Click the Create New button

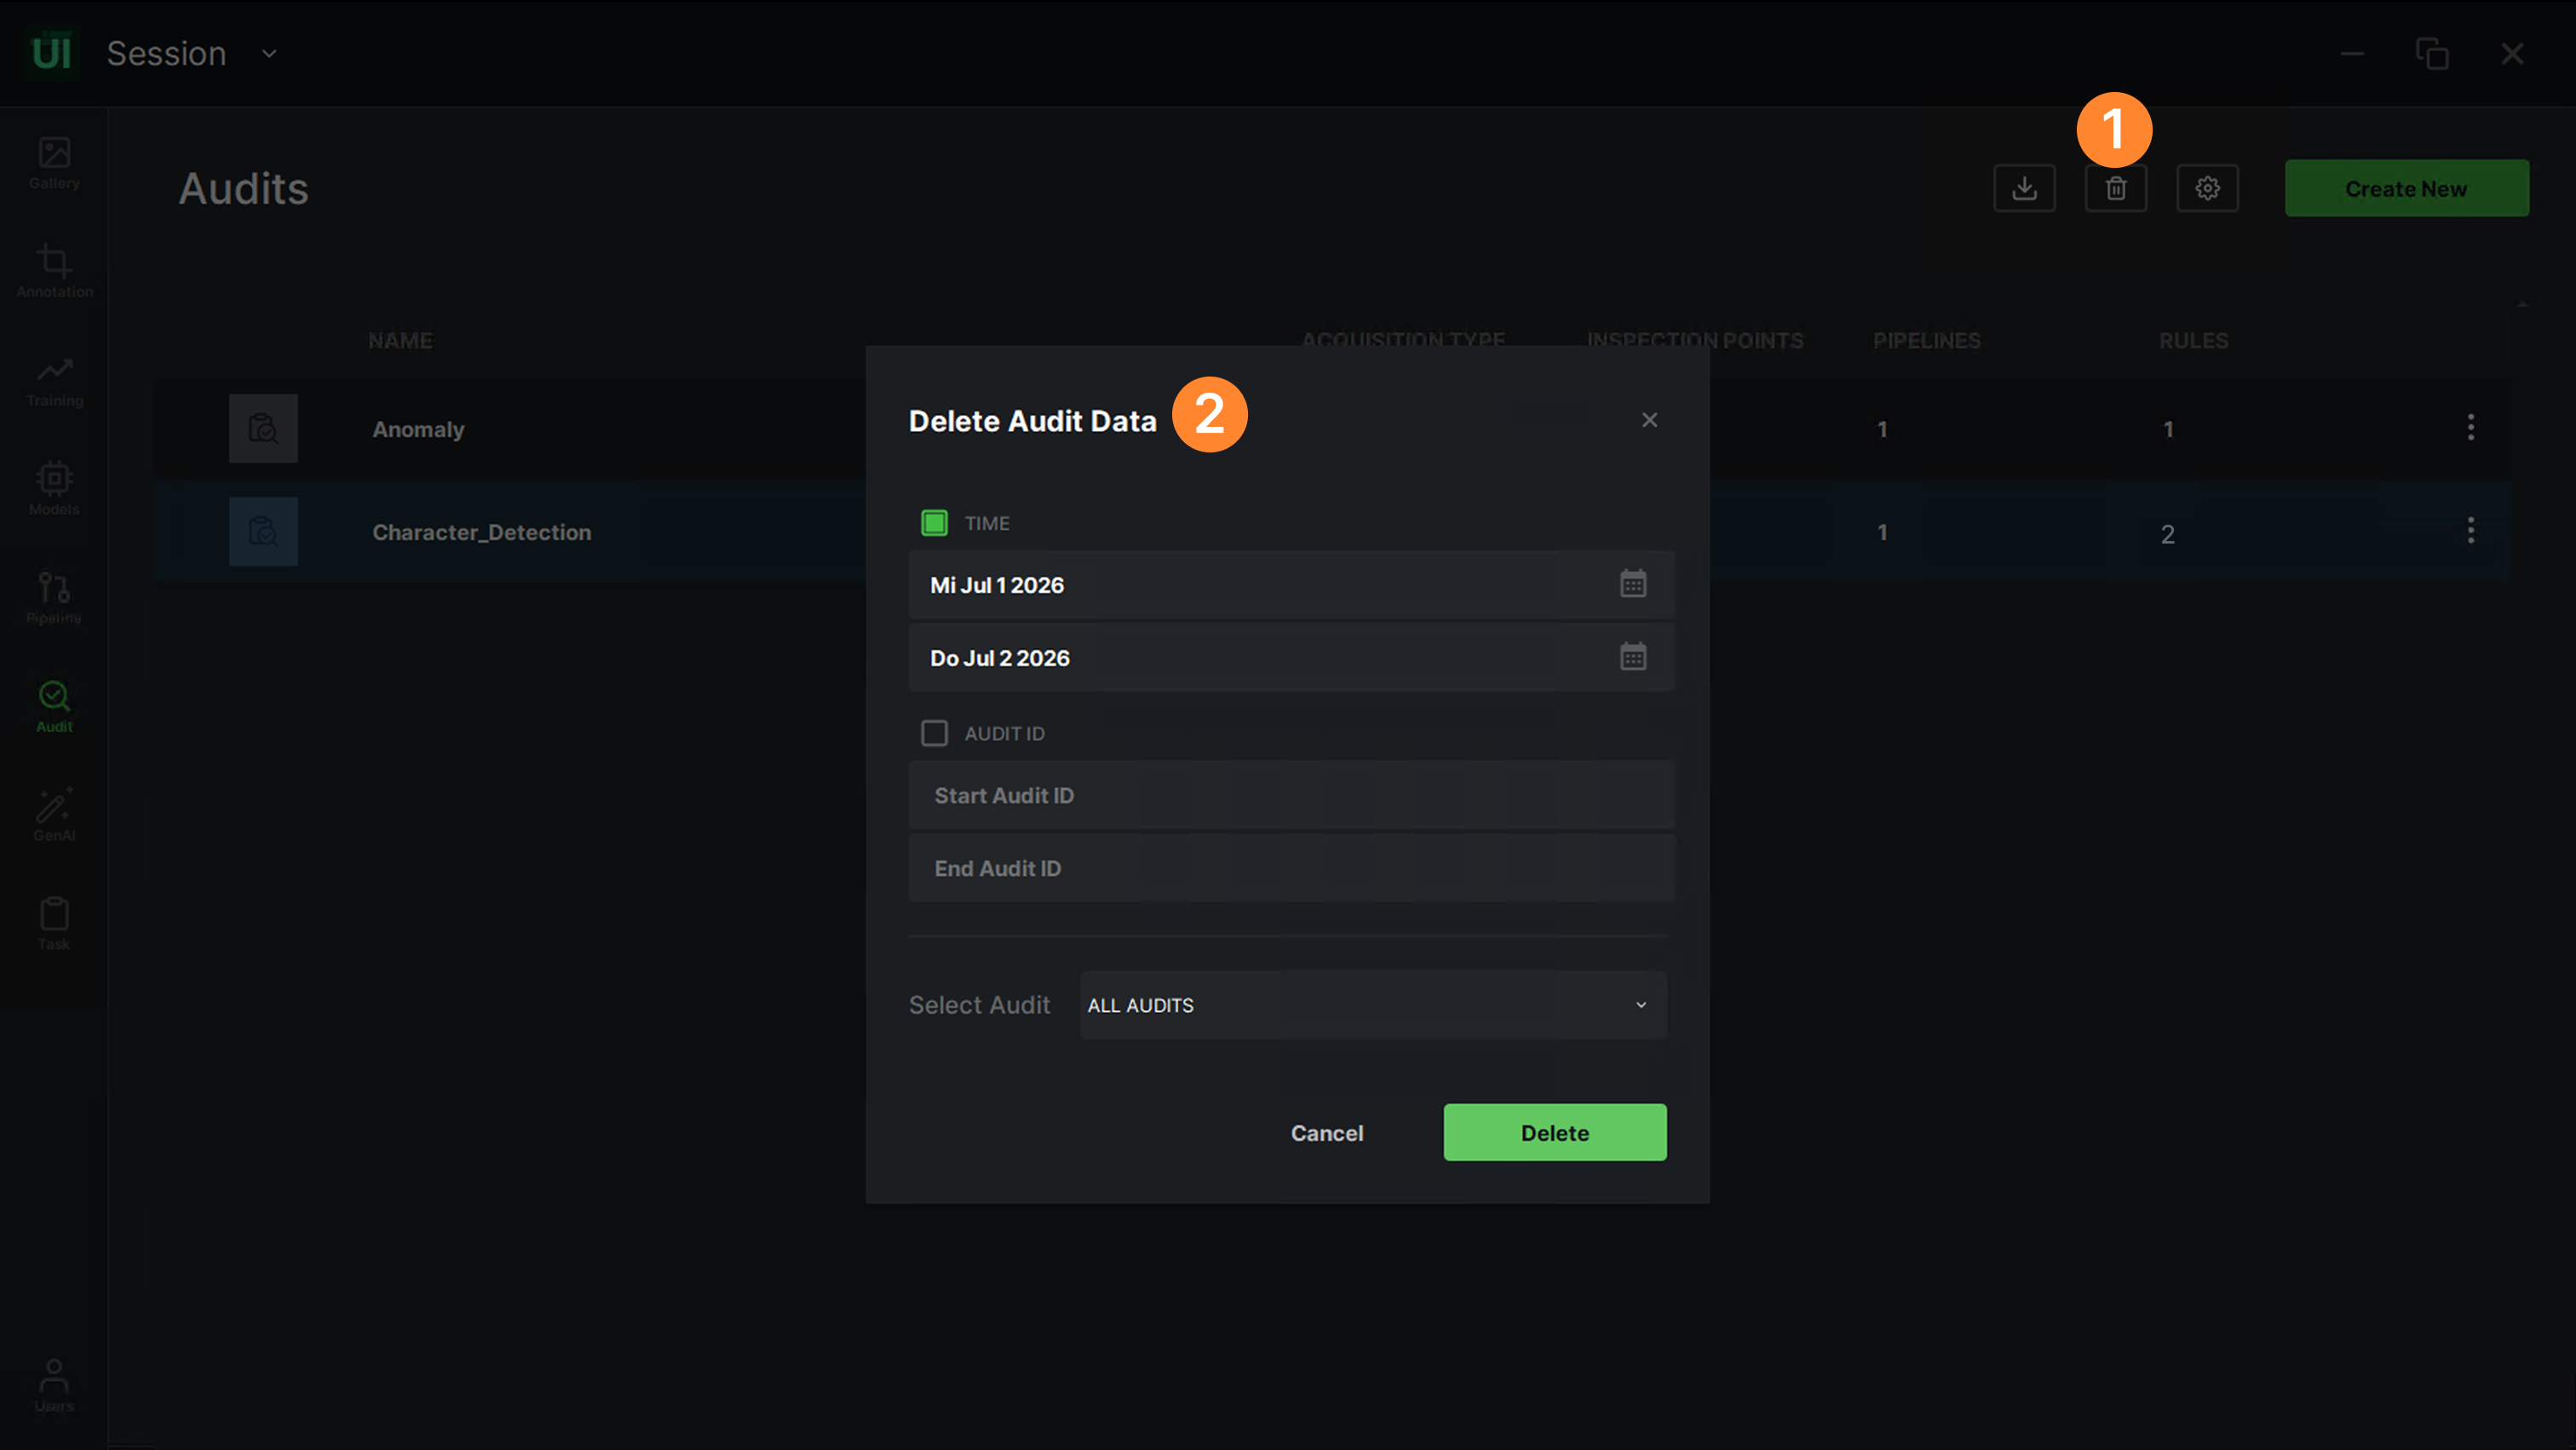click(2406, 188)
